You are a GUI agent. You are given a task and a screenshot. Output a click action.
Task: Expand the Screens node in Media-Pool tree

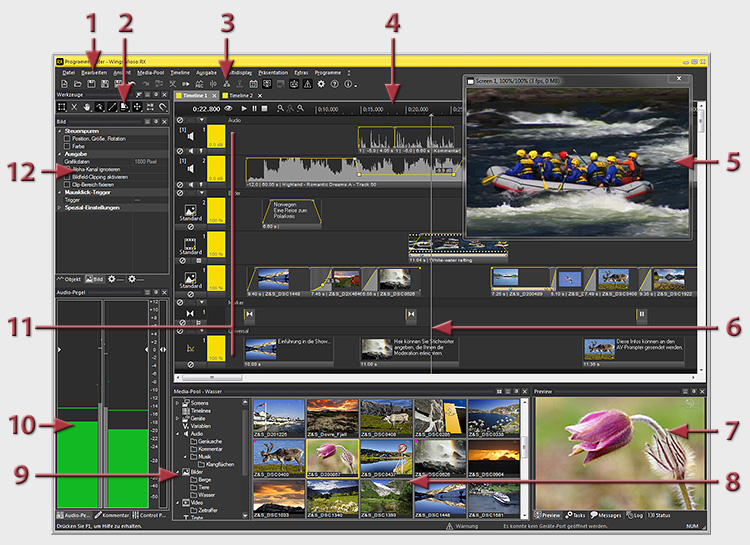[x=177, y=403]
